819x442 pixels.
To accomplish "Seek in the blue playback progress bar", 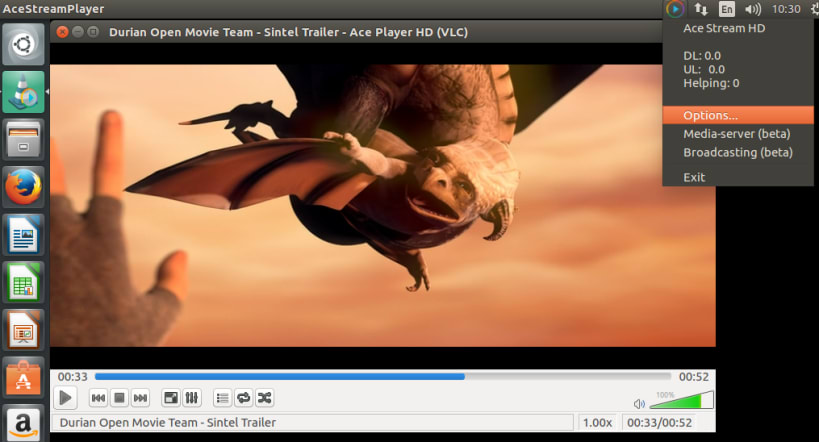I will (x=383, y=376).
